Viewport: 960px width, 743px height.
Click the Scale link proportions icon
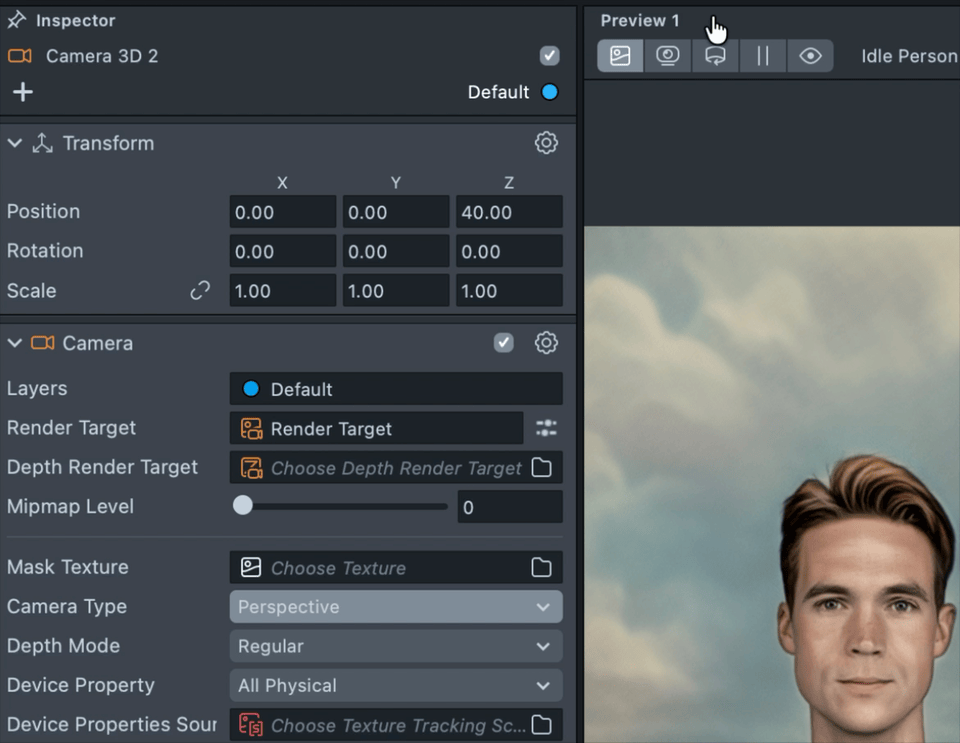click(200, 291)
